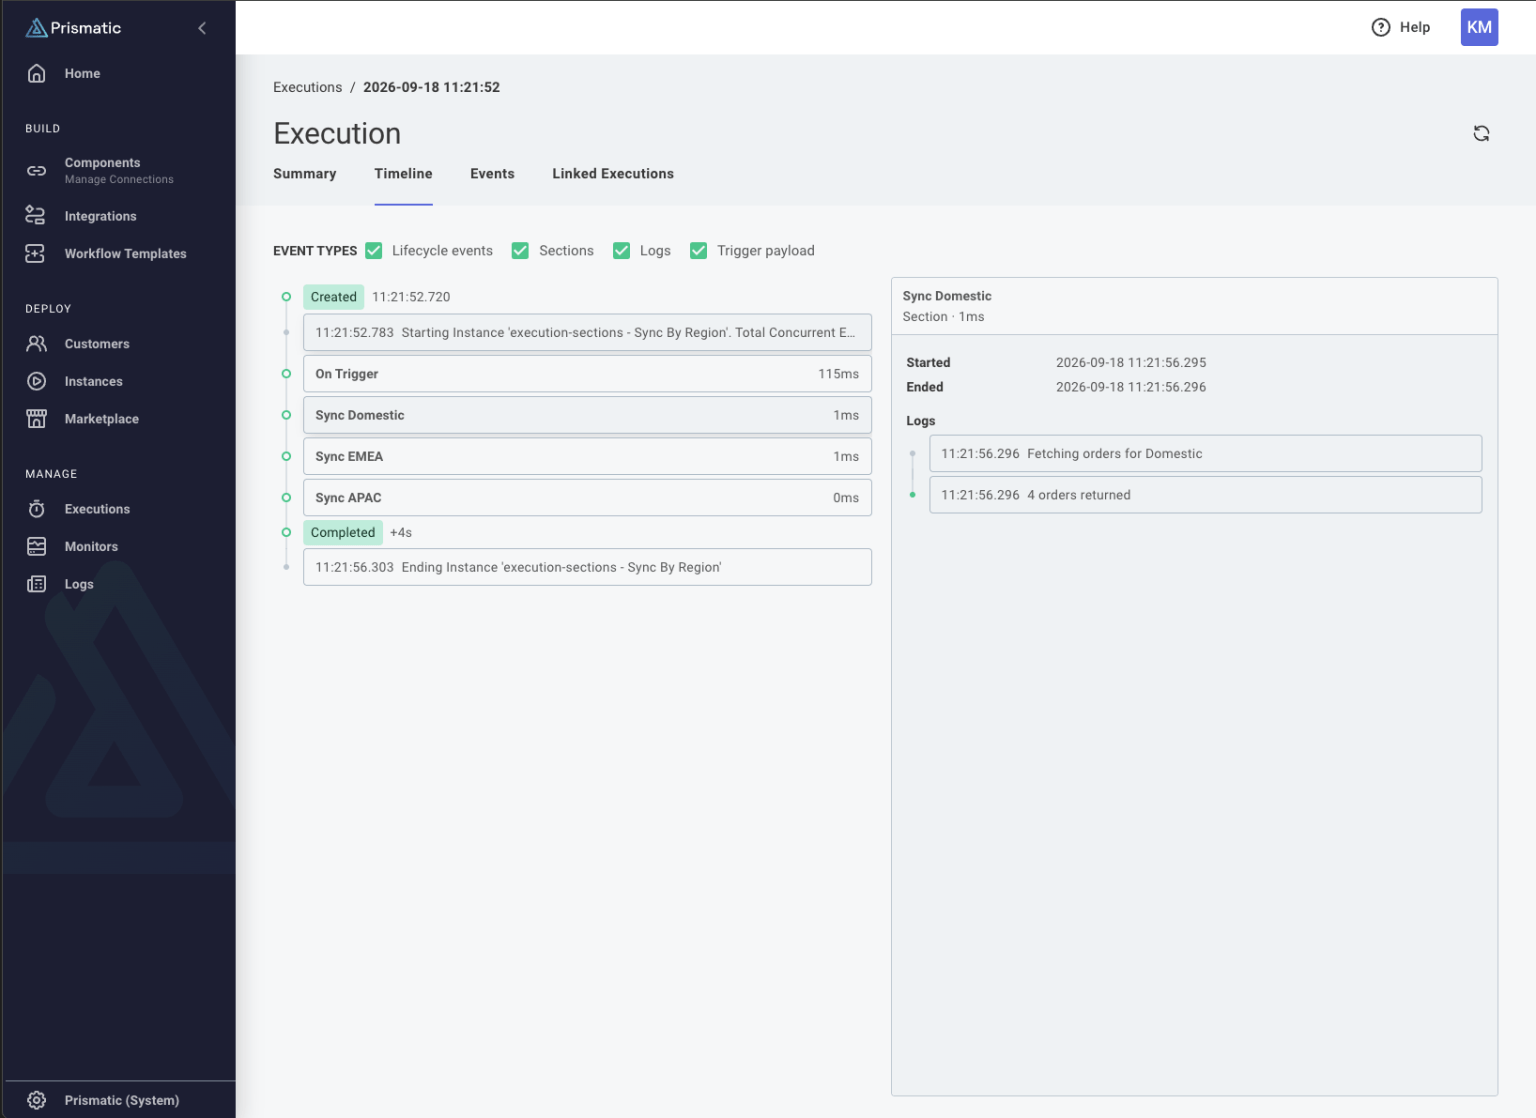
Task: Click the Sync Domestic detail panel title
Action: point(947,296)
